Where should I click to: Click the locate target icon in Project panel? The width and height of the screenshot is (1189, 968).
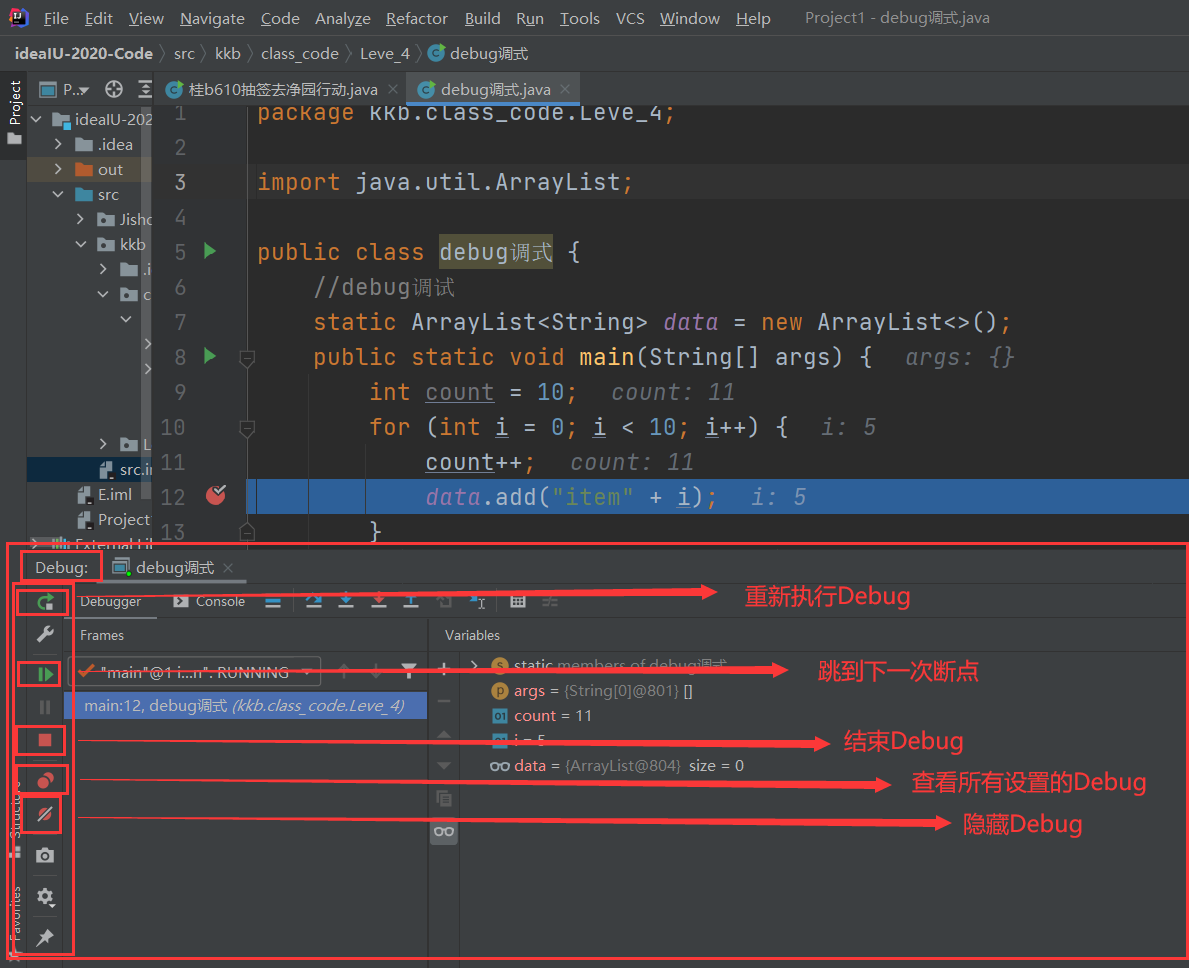pyautogui.click(x=114, y=89)
